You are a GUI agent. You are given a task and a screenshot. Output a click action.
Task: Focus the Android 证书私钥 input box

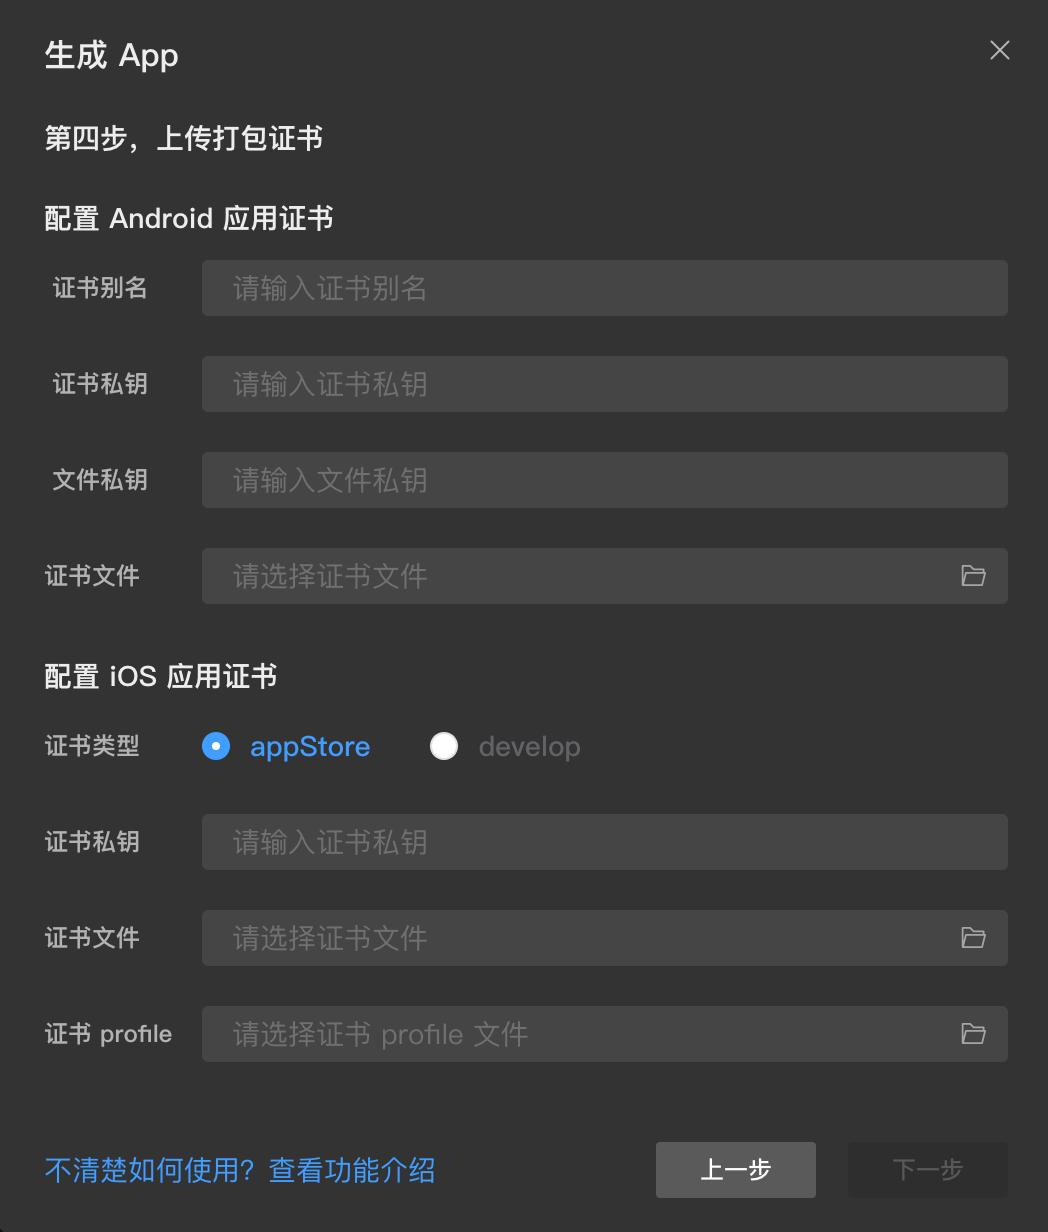(605, 384)
